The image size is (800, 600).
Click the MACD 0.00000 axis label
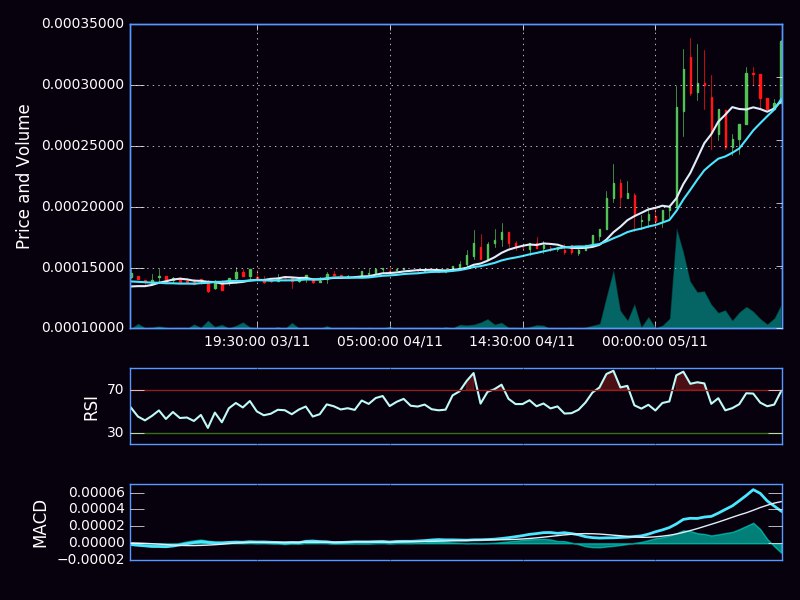(x=96, y=542)
